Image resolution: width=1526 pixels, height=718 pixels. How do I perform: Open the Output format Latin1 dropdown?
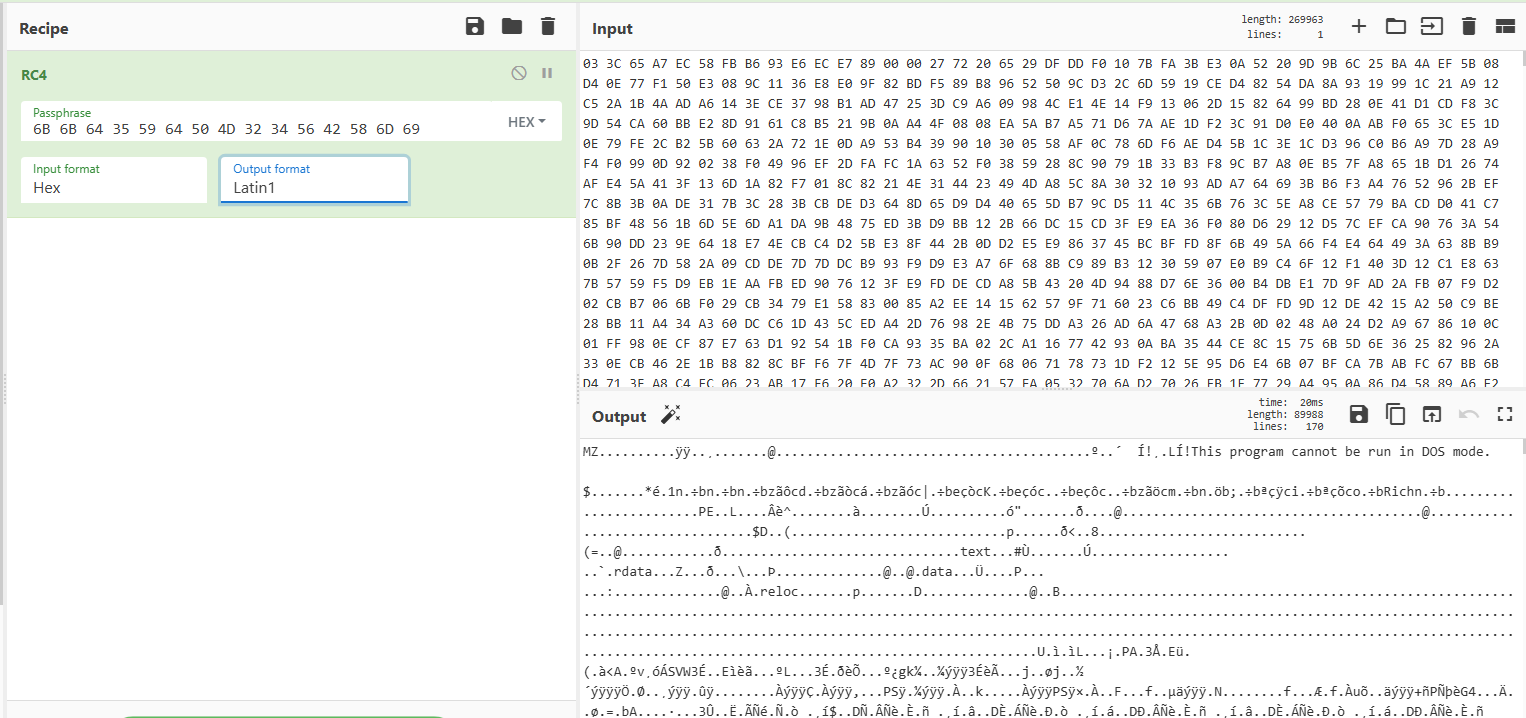point(314,179)
